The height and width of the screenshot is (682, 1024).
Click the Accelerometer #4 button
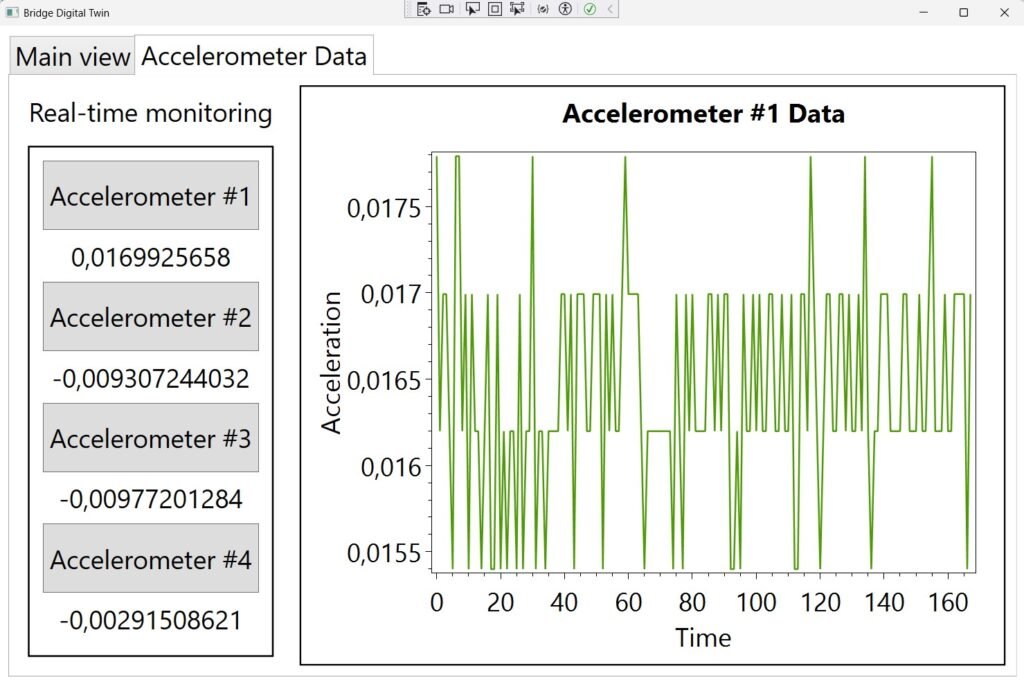point(151,559)
